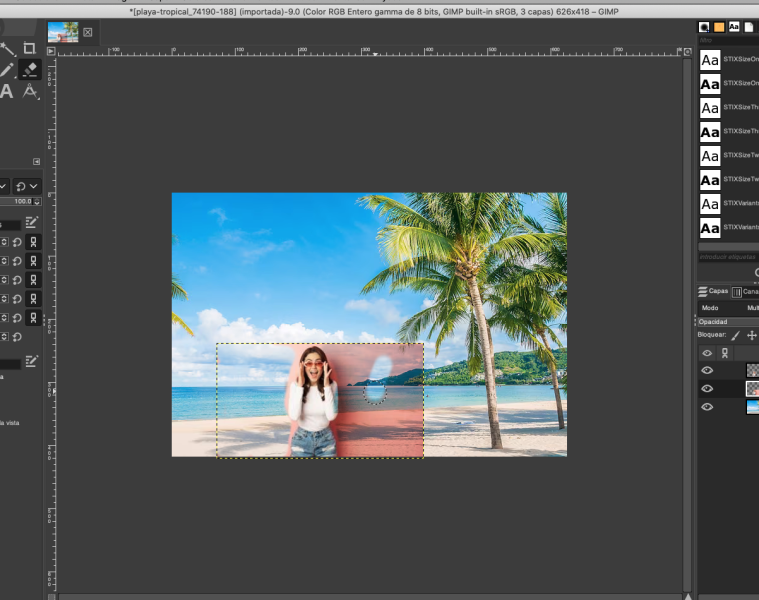
Task: Switch to the Canales tab
Action: (x=745, y=292)
